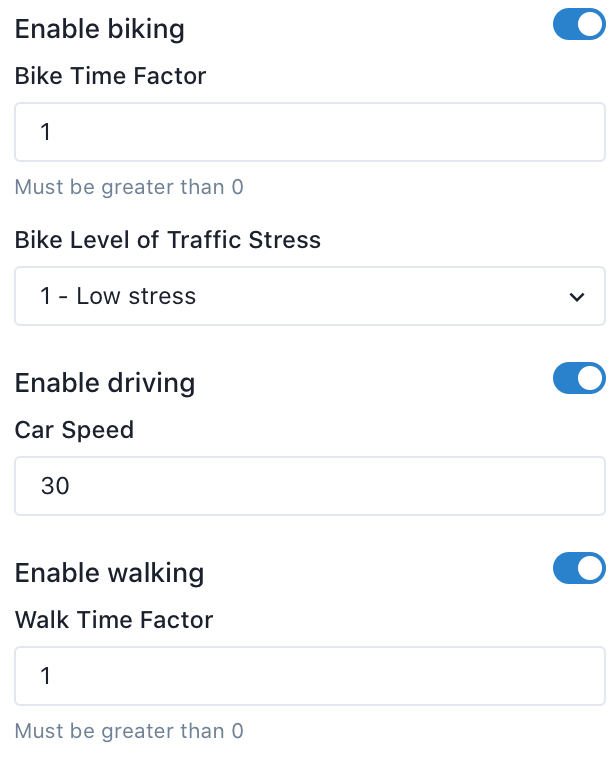Click the 'Bike Level of Traffic Stress' label
Screen dimensions: 616x760
click(168, 240)
